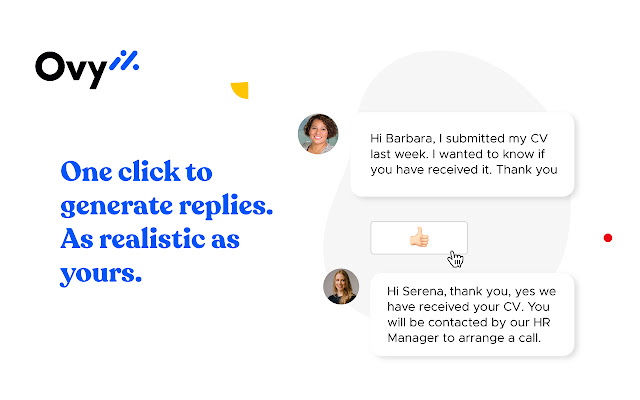640x400 pixels.
Task: Open the curly-haired woman's avatar
Action: point(318,134)
